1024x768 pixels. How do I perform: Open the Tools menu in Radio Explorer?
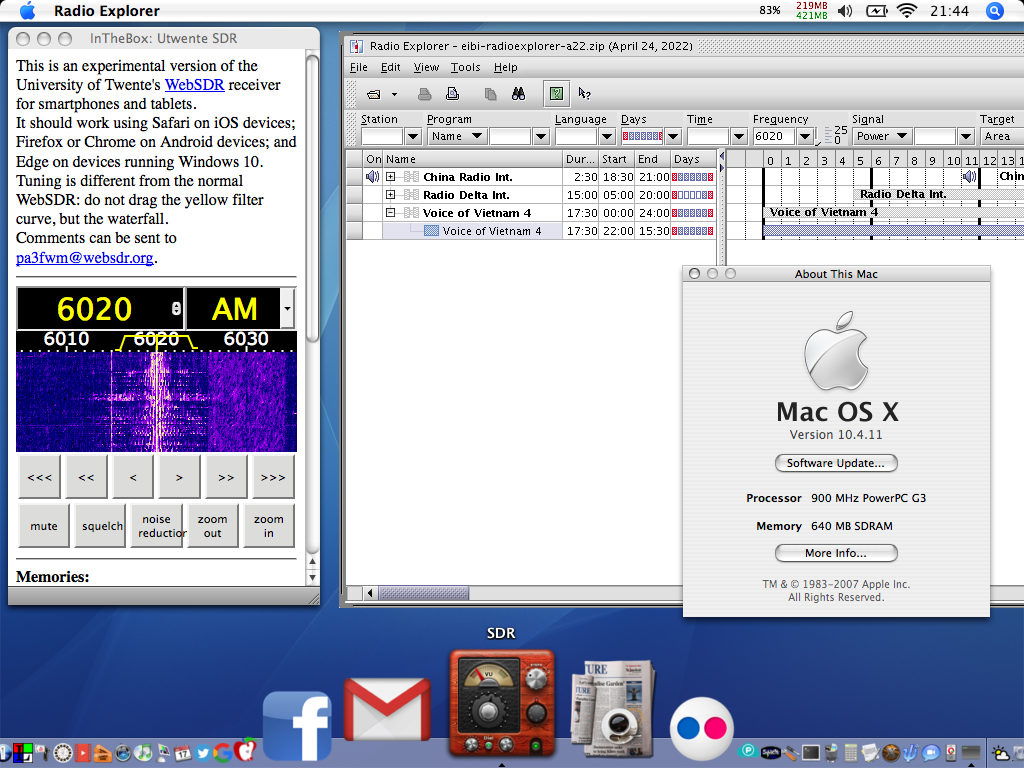pos(465,67)
